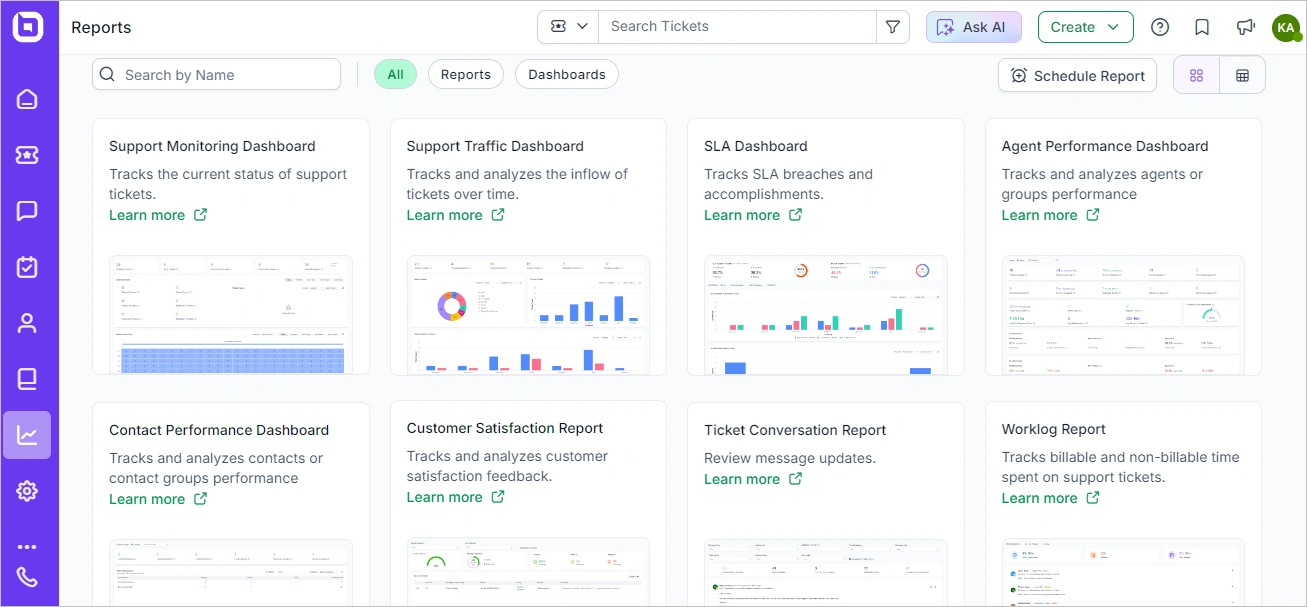Click the Worklog Report title
The image size is (1307, 607).
pyautogui.click(x=1054, y=429)
